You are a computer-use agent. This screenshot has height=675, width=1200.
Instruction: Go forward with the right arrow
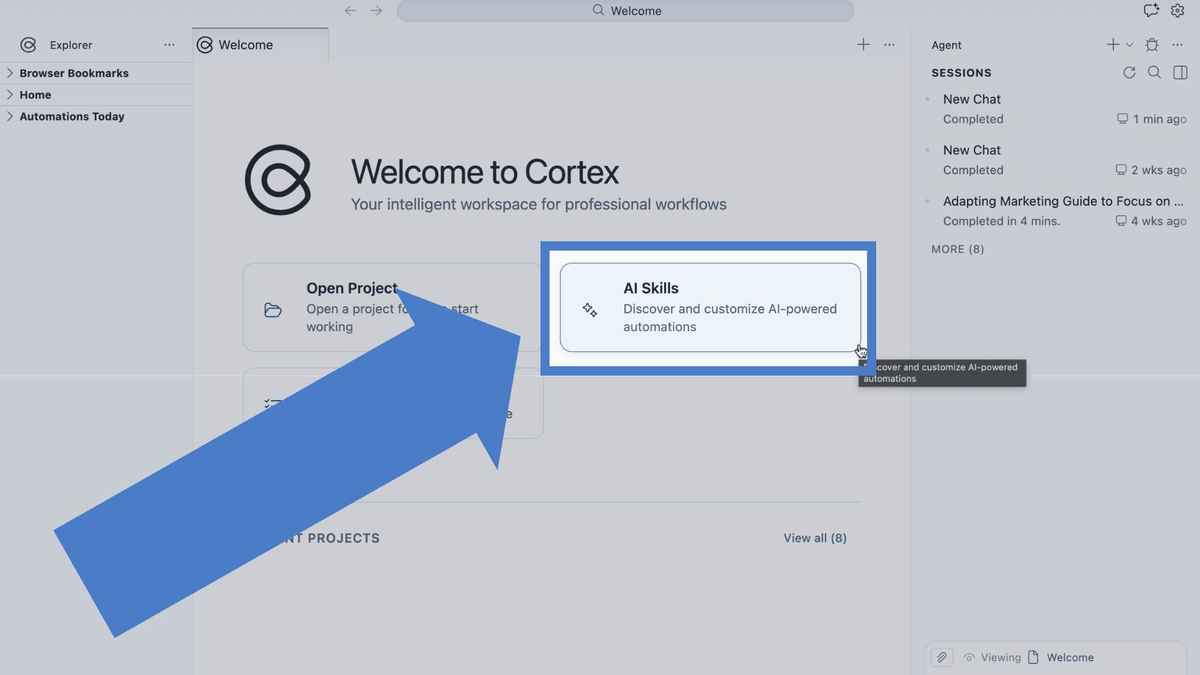tap(376, 10)
